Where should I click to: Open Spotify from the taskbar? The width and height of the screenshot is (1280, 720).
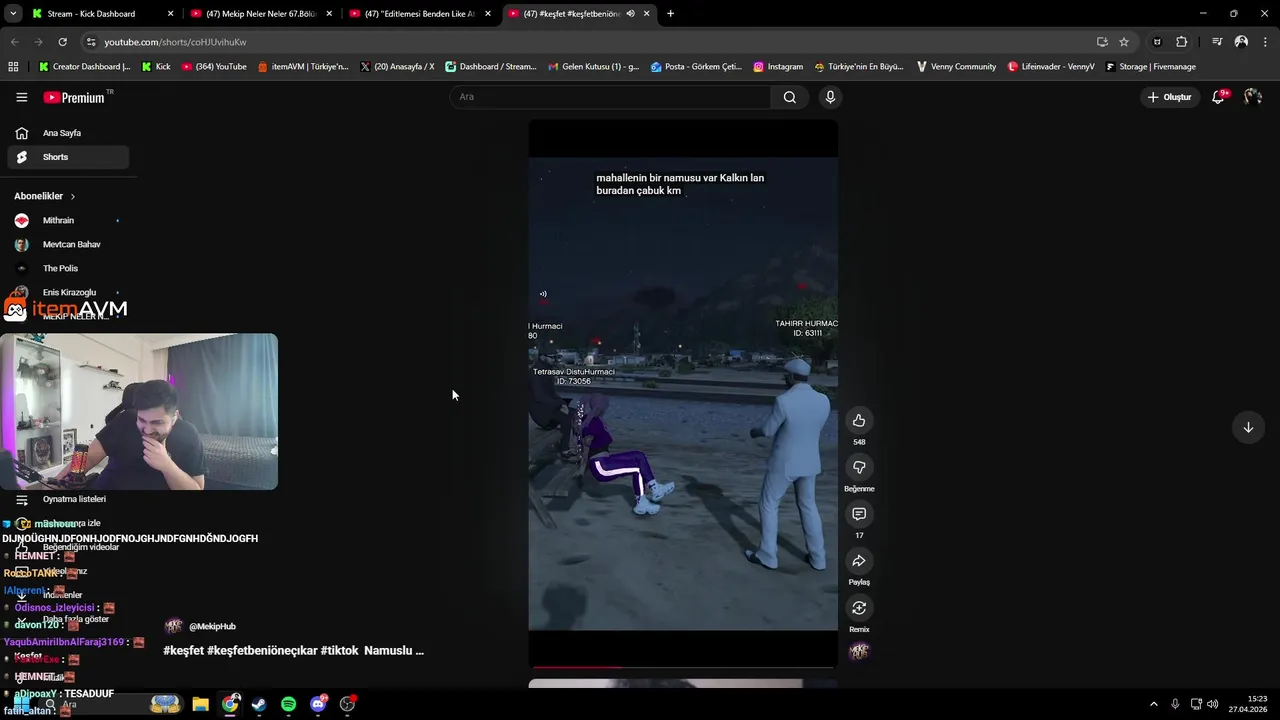coord(289,704)
